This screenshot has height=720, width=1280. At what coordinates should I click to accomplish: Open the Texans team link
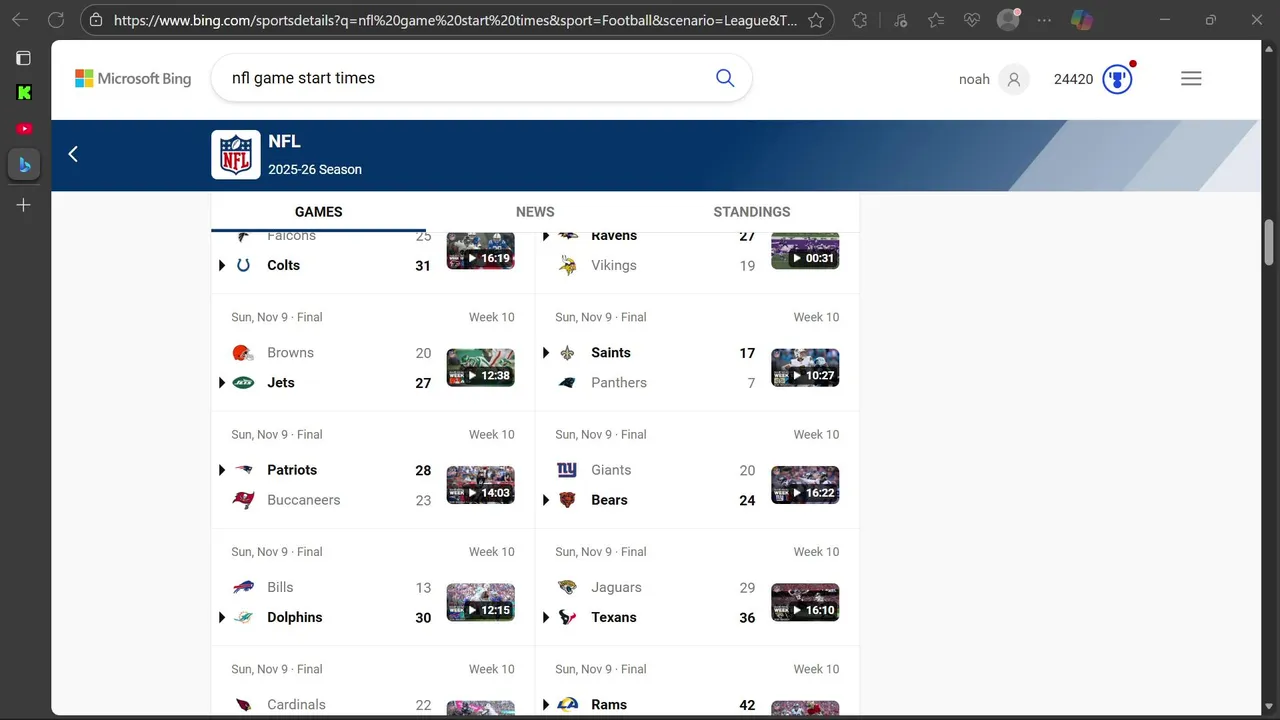[x=614, y=618]
